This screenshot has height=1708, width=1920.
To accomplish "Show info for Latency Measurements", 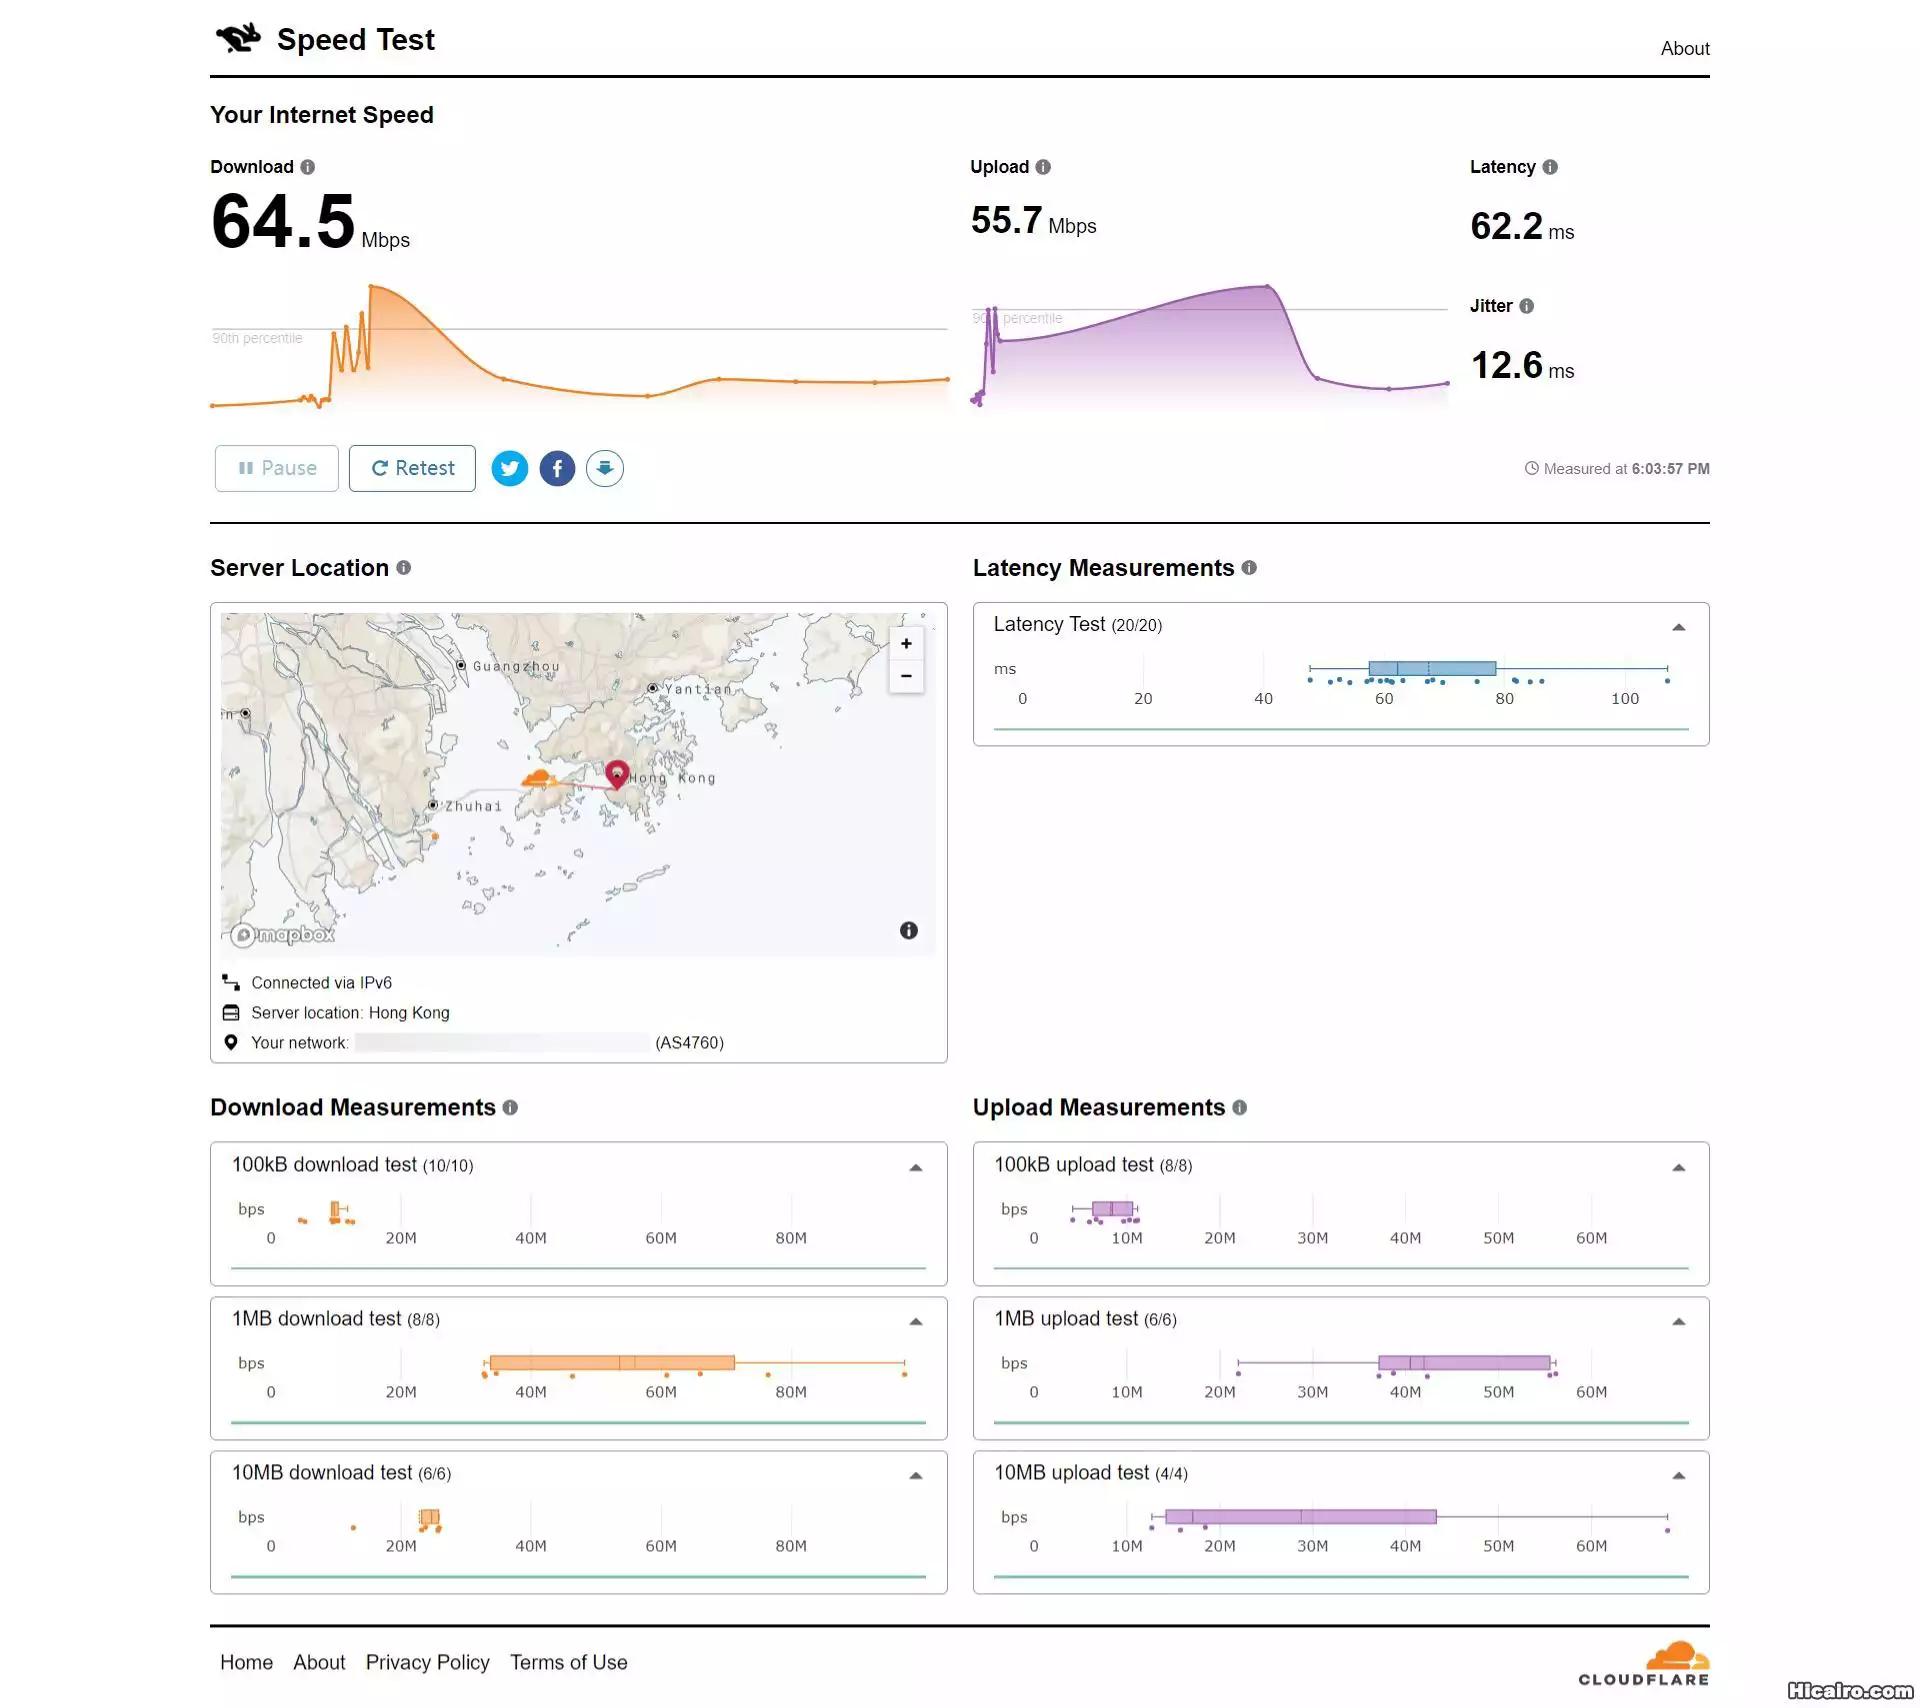I will (1249, 567).
